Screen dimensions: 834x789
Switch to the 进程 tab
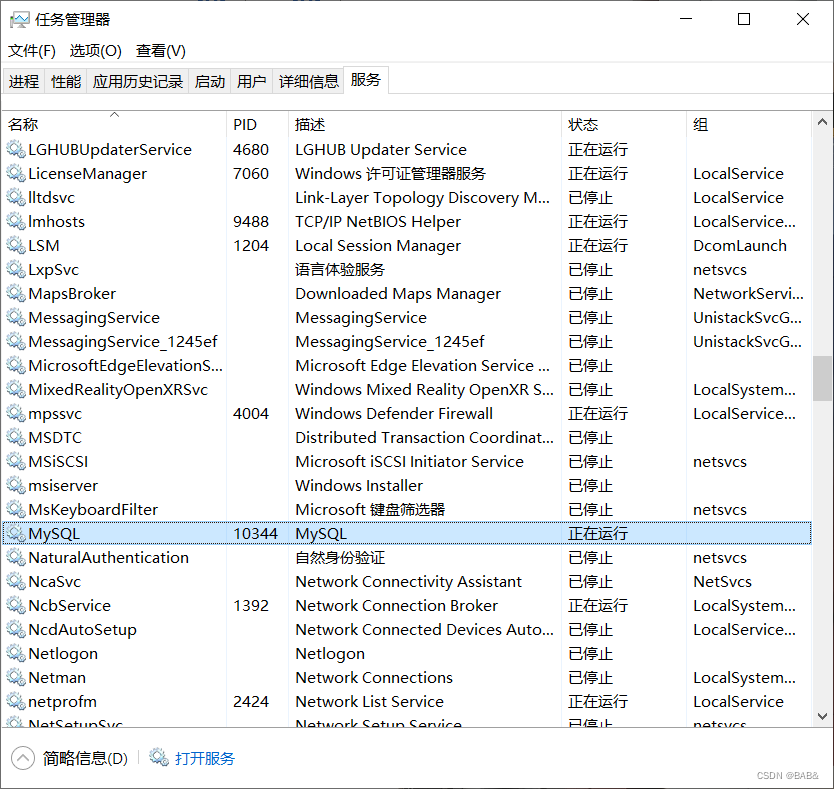[24, 81]
